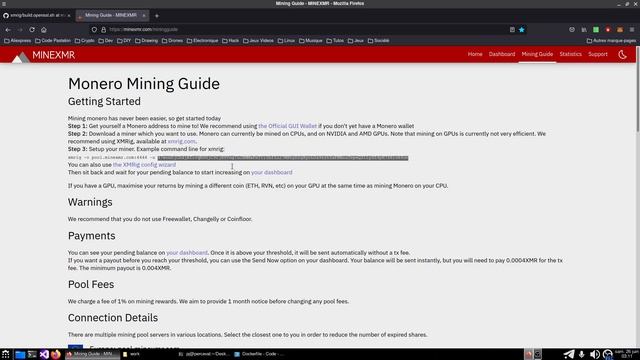The height and width of the screenshot is (360, 640).
Task: Open the Crypto bookmark folder
Action: tap(84, 41)
